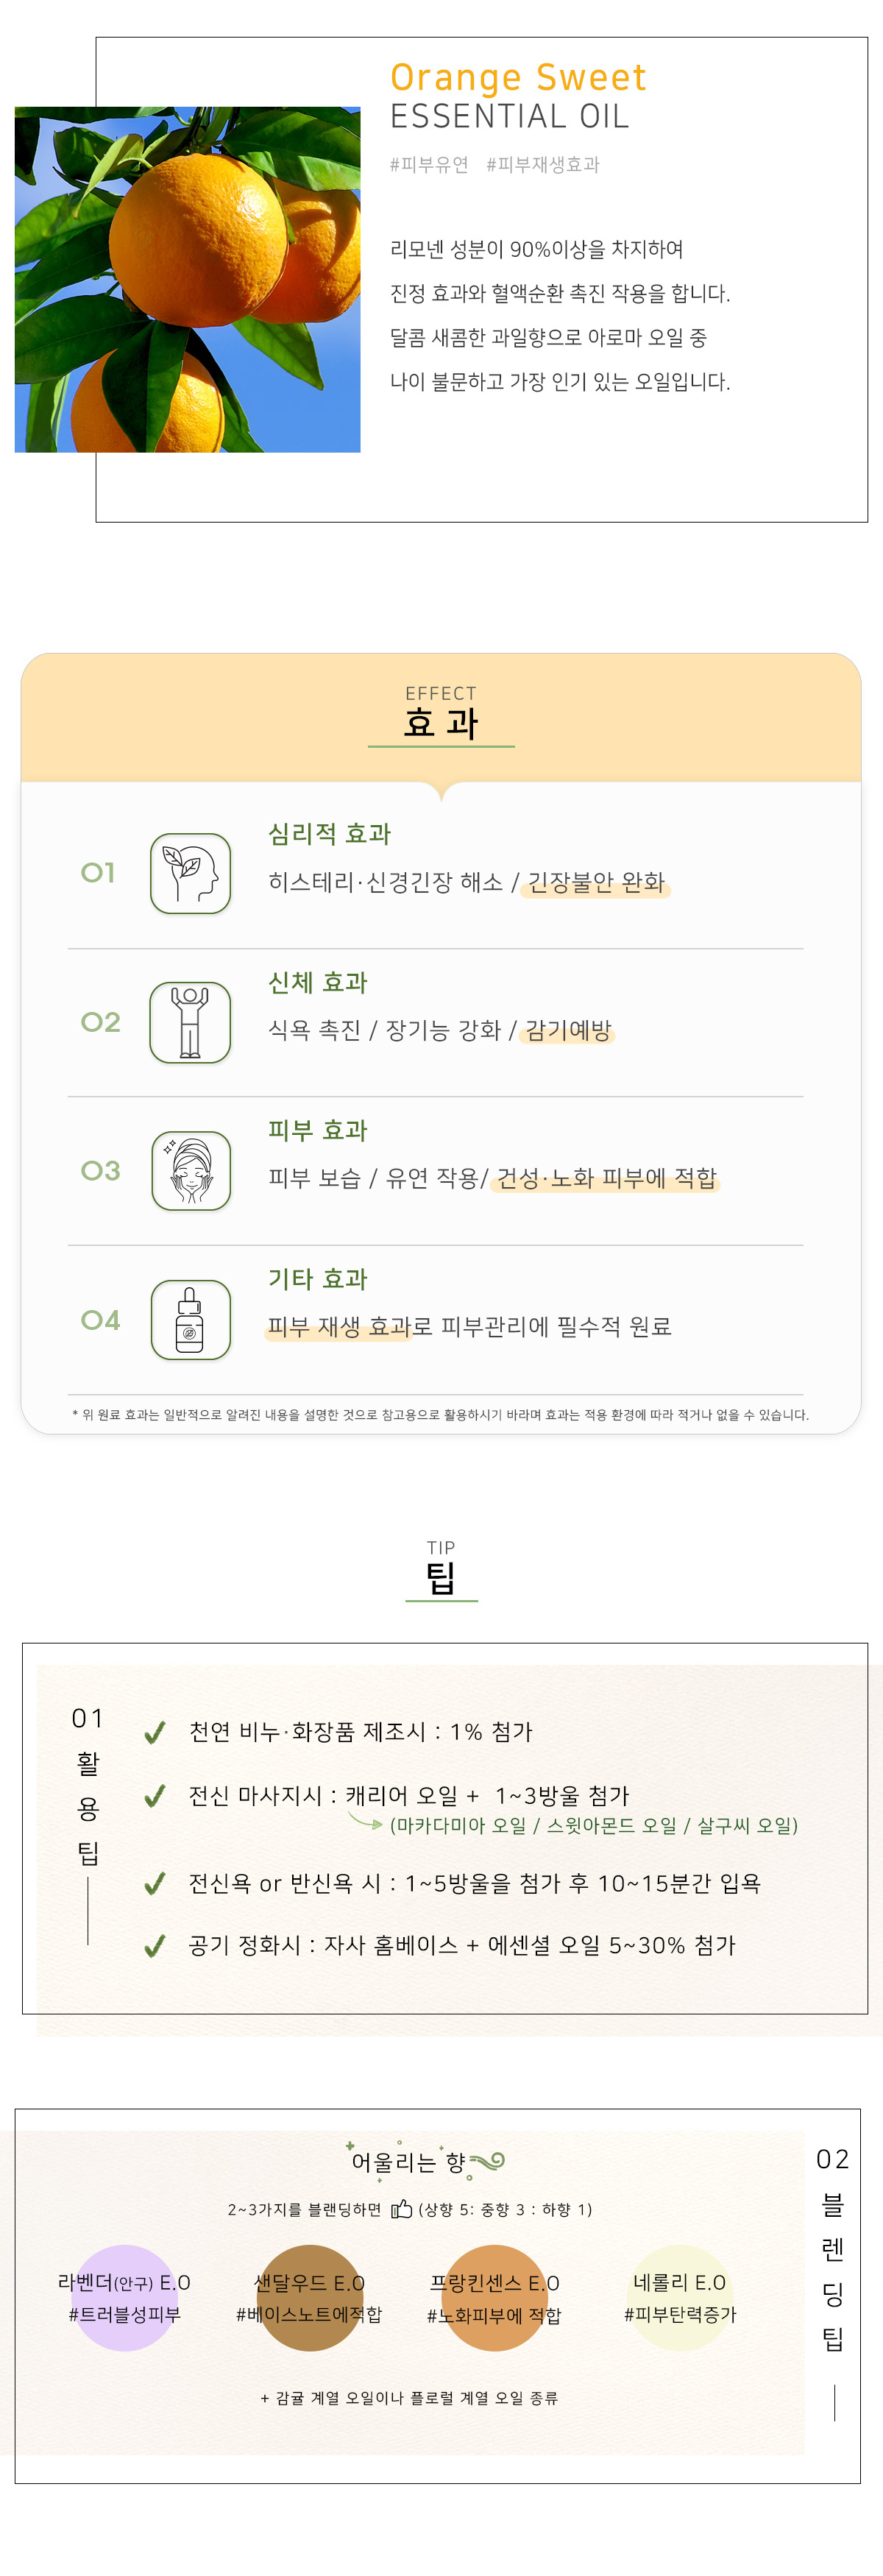Click the head with leaf psychological effect icon
The width and height of the screenshot is (883, 2576).
click(190, 873)
